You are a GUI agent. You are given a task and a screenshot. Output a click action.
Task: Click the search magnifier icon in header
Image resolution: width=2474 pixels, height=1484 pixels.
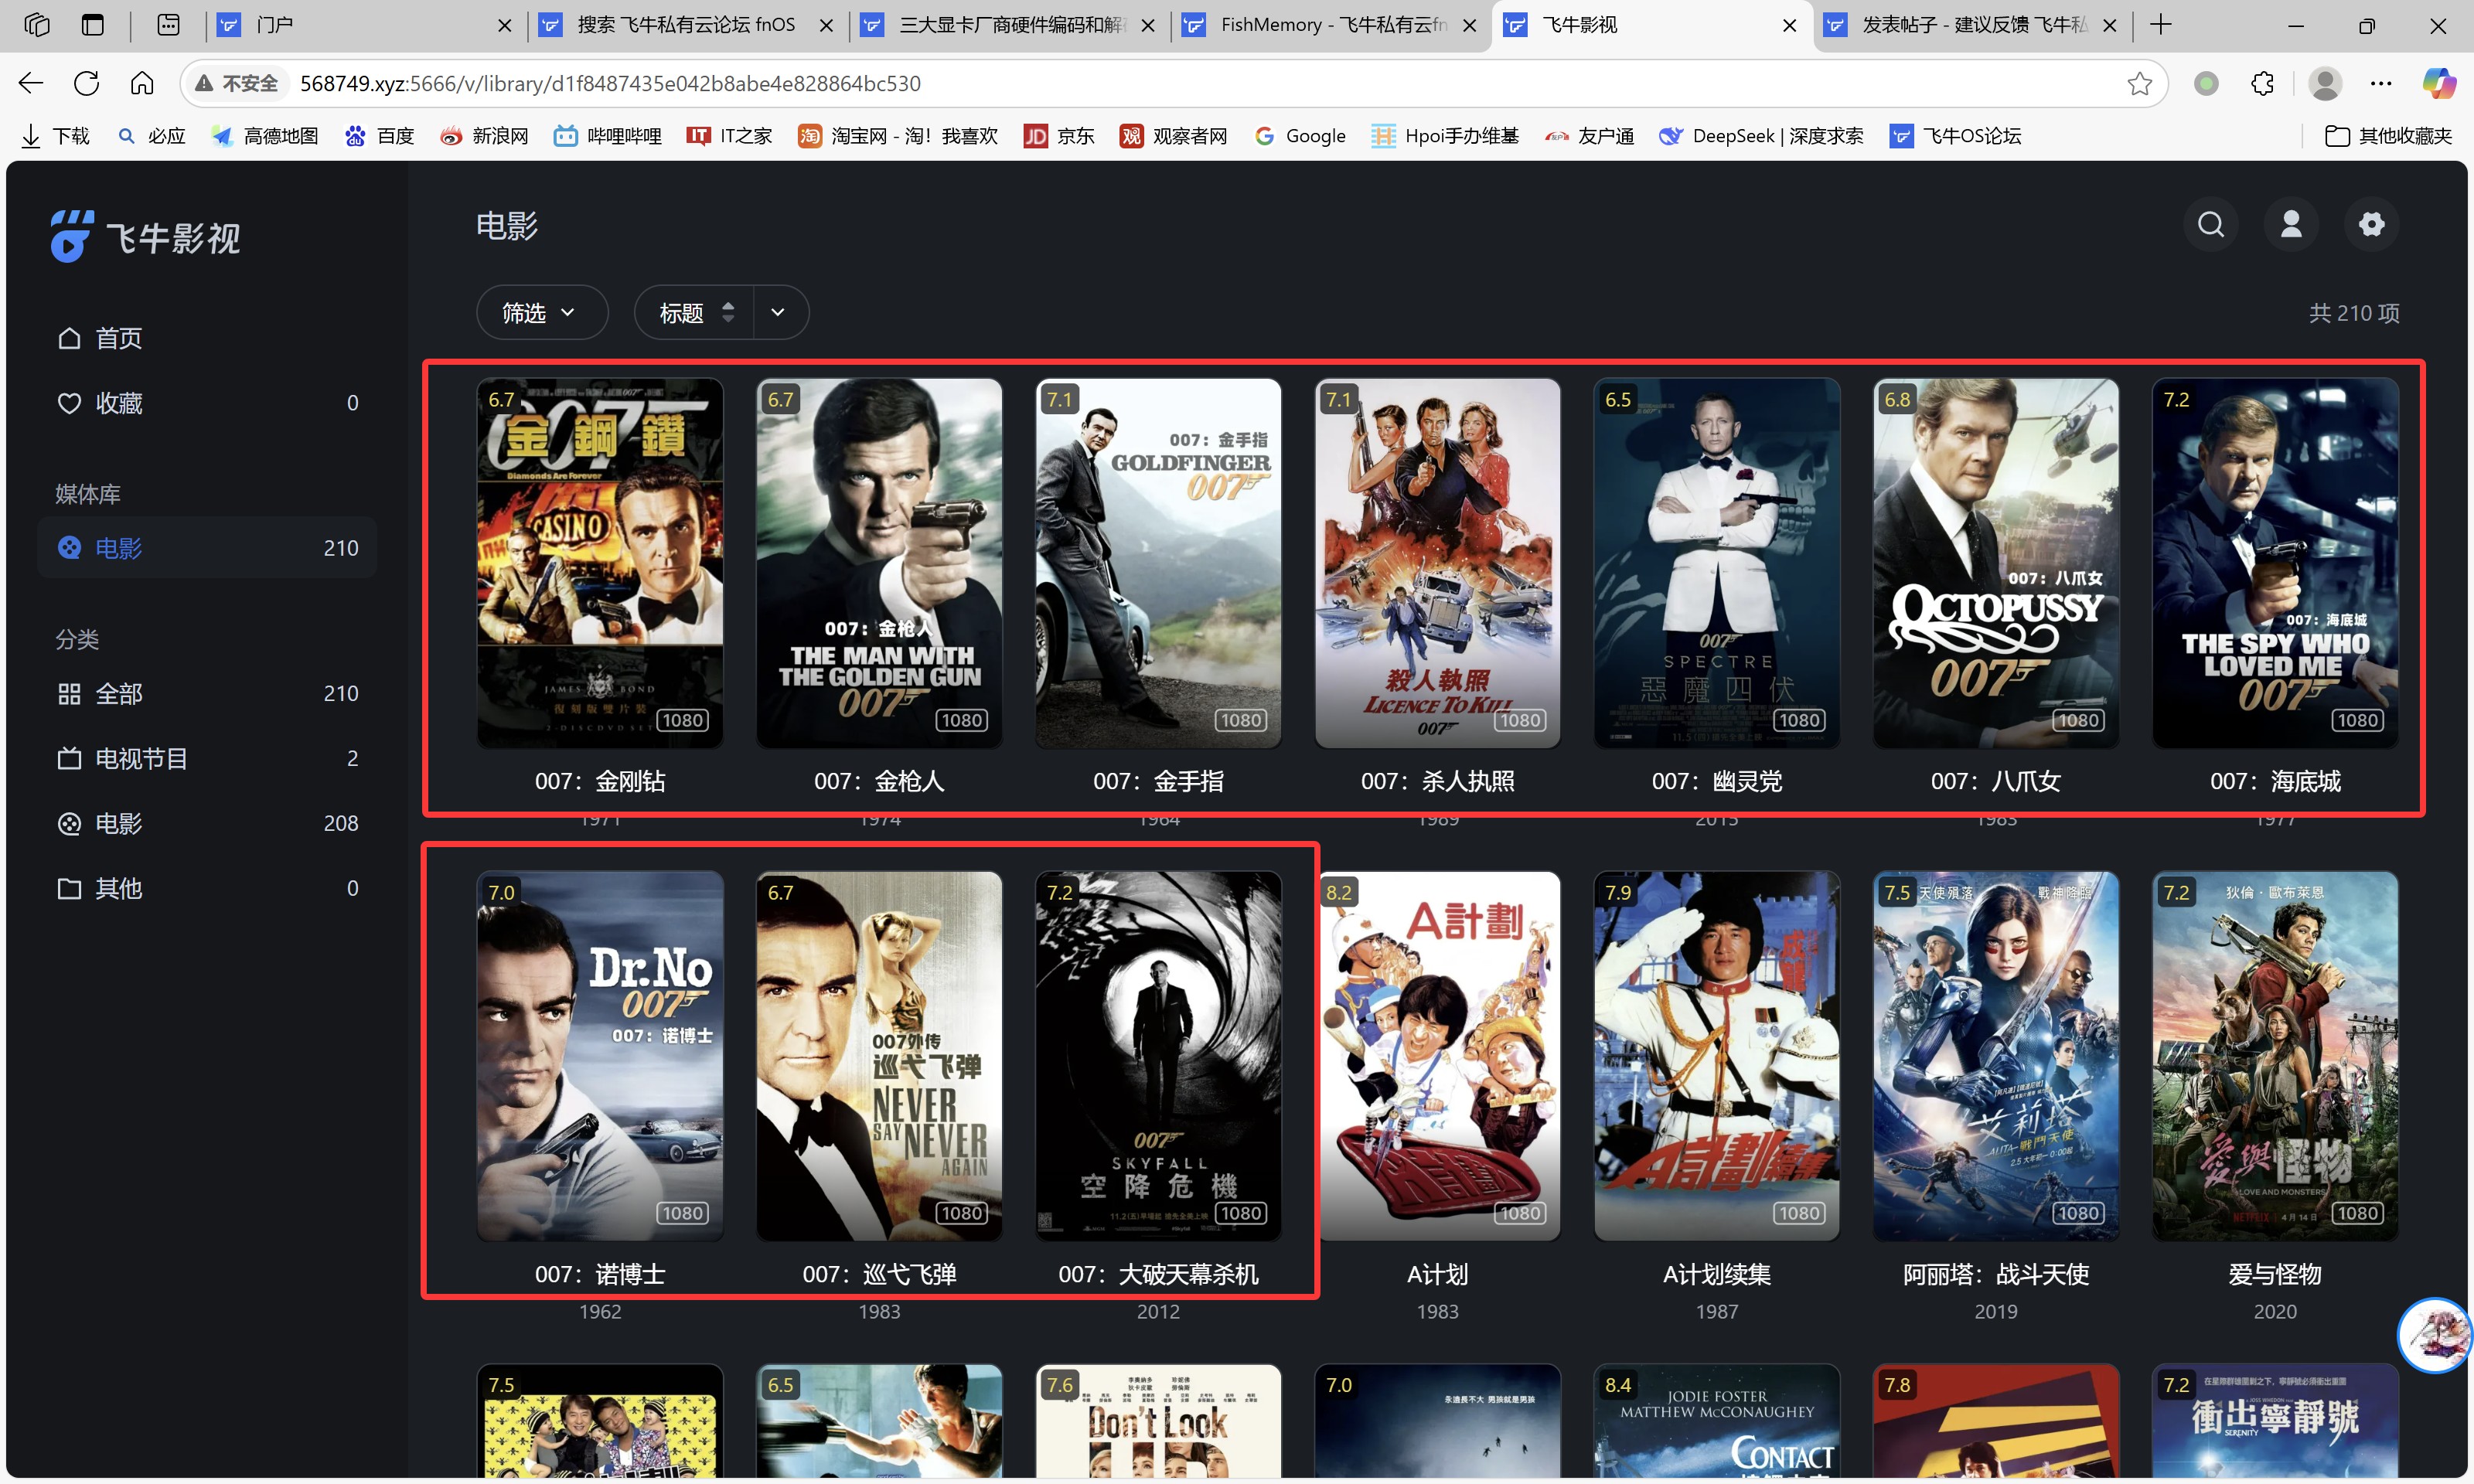2210,224
